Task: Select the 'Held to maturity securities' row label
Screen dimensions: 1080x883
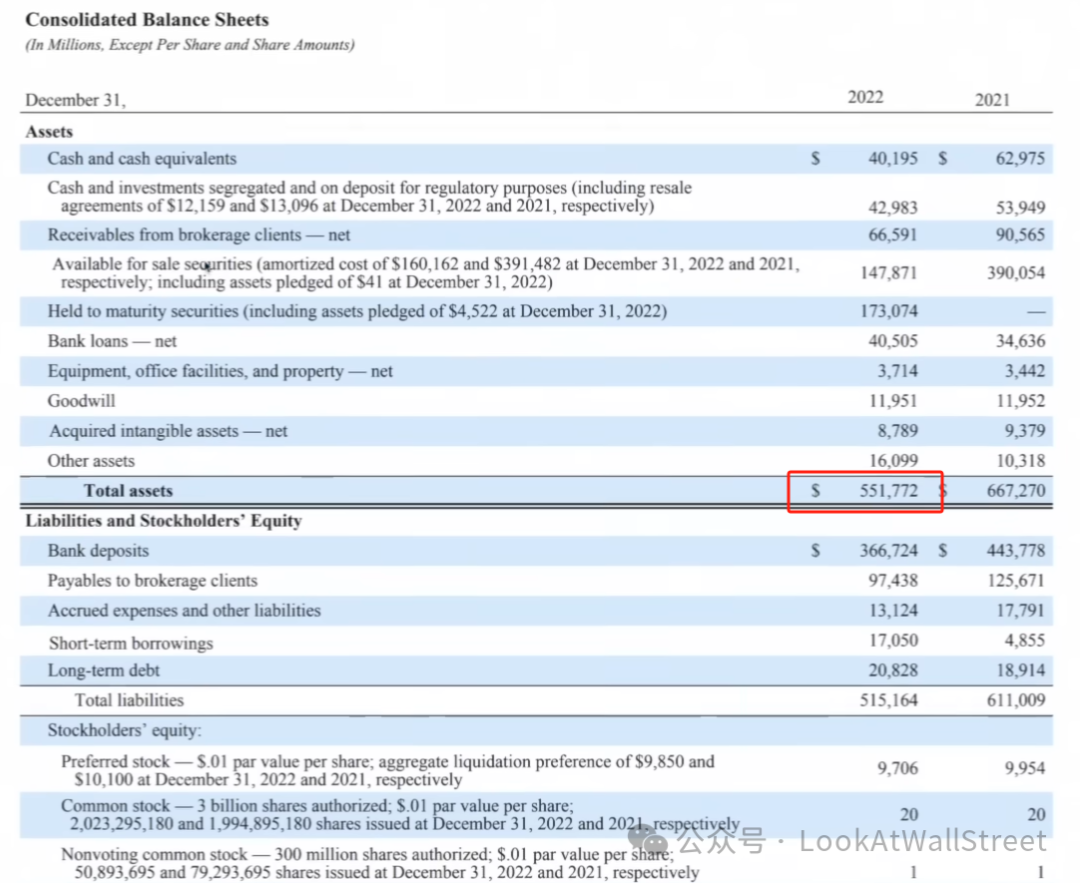Action: pyautogui.click(x=357, y=311)
